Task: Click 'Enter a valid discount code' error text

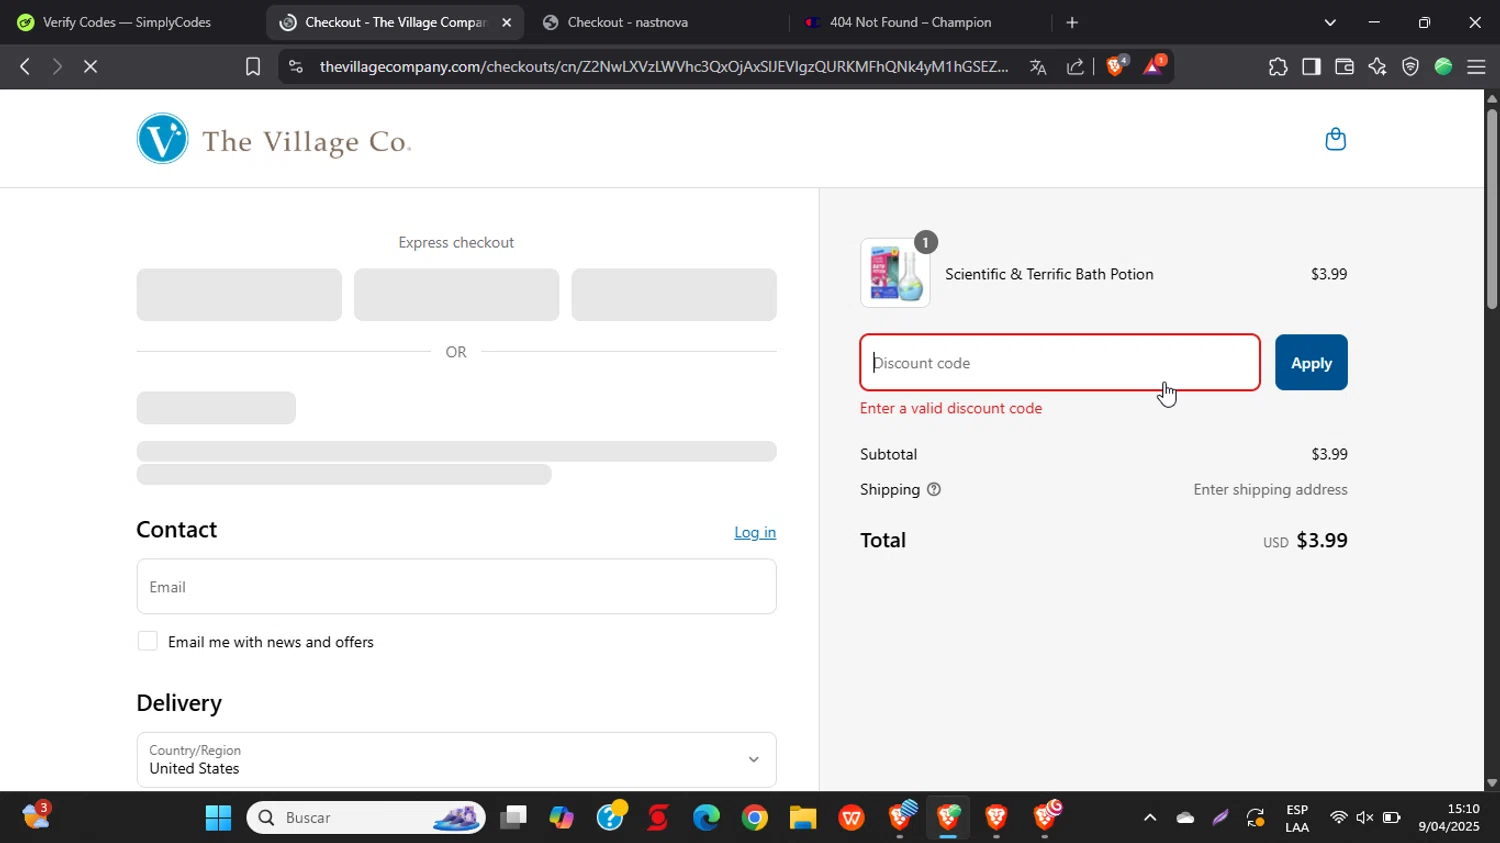Action: click(x=951, y=408)
